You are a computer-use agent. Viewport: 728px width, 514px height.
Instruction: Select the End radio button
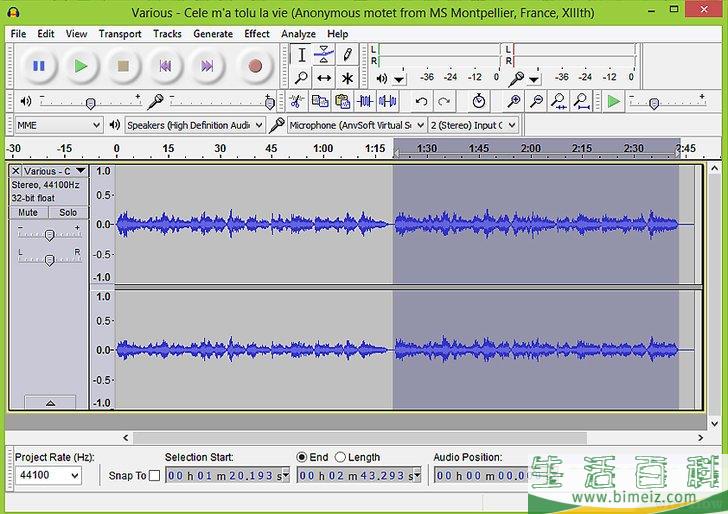[x=302, y=457]
